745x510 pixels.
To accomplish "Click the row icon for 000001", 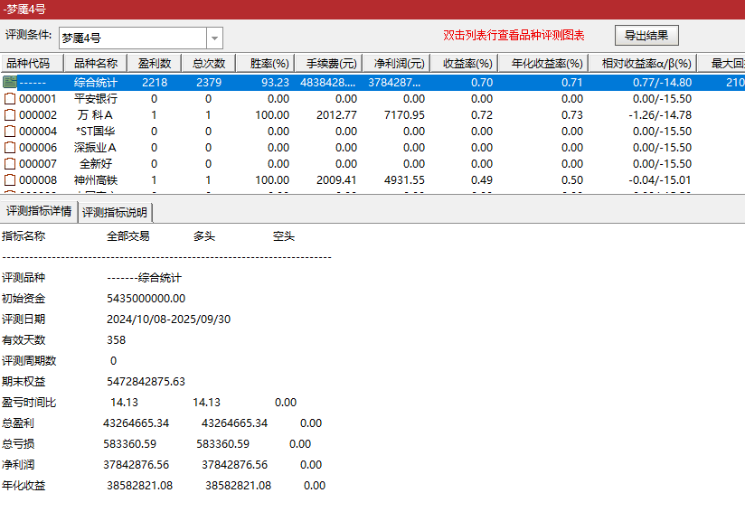I will tap(10, 99).
